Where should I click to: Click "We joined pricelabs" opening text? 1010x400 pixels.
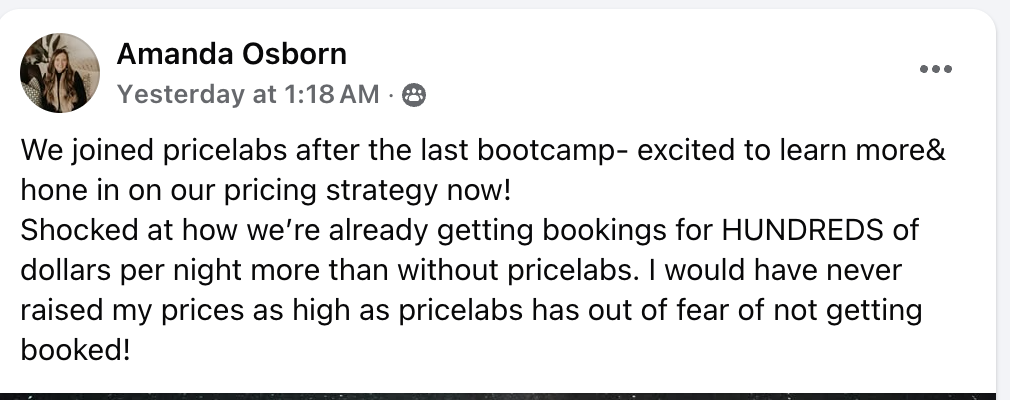(x=140, y=153)
